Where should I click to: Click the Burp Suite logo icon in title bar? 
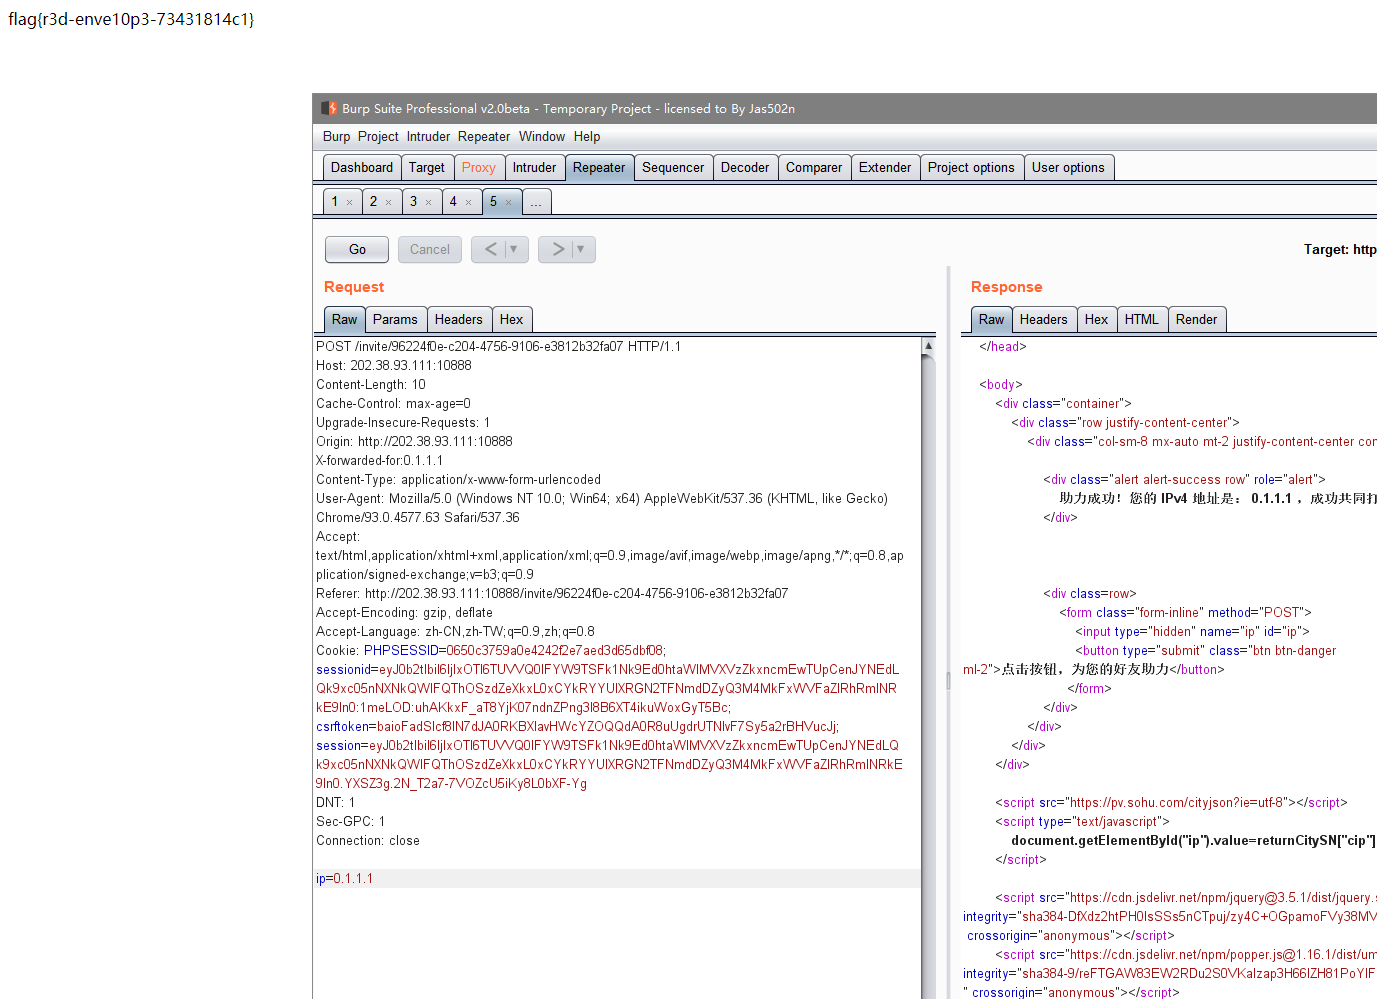[328, 108]
